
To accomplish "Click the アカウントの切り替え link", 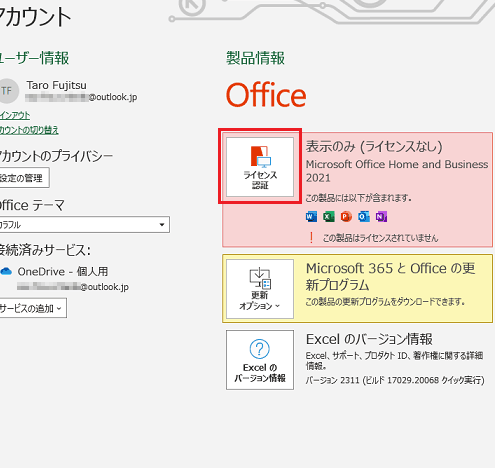I will click(29, 130).
